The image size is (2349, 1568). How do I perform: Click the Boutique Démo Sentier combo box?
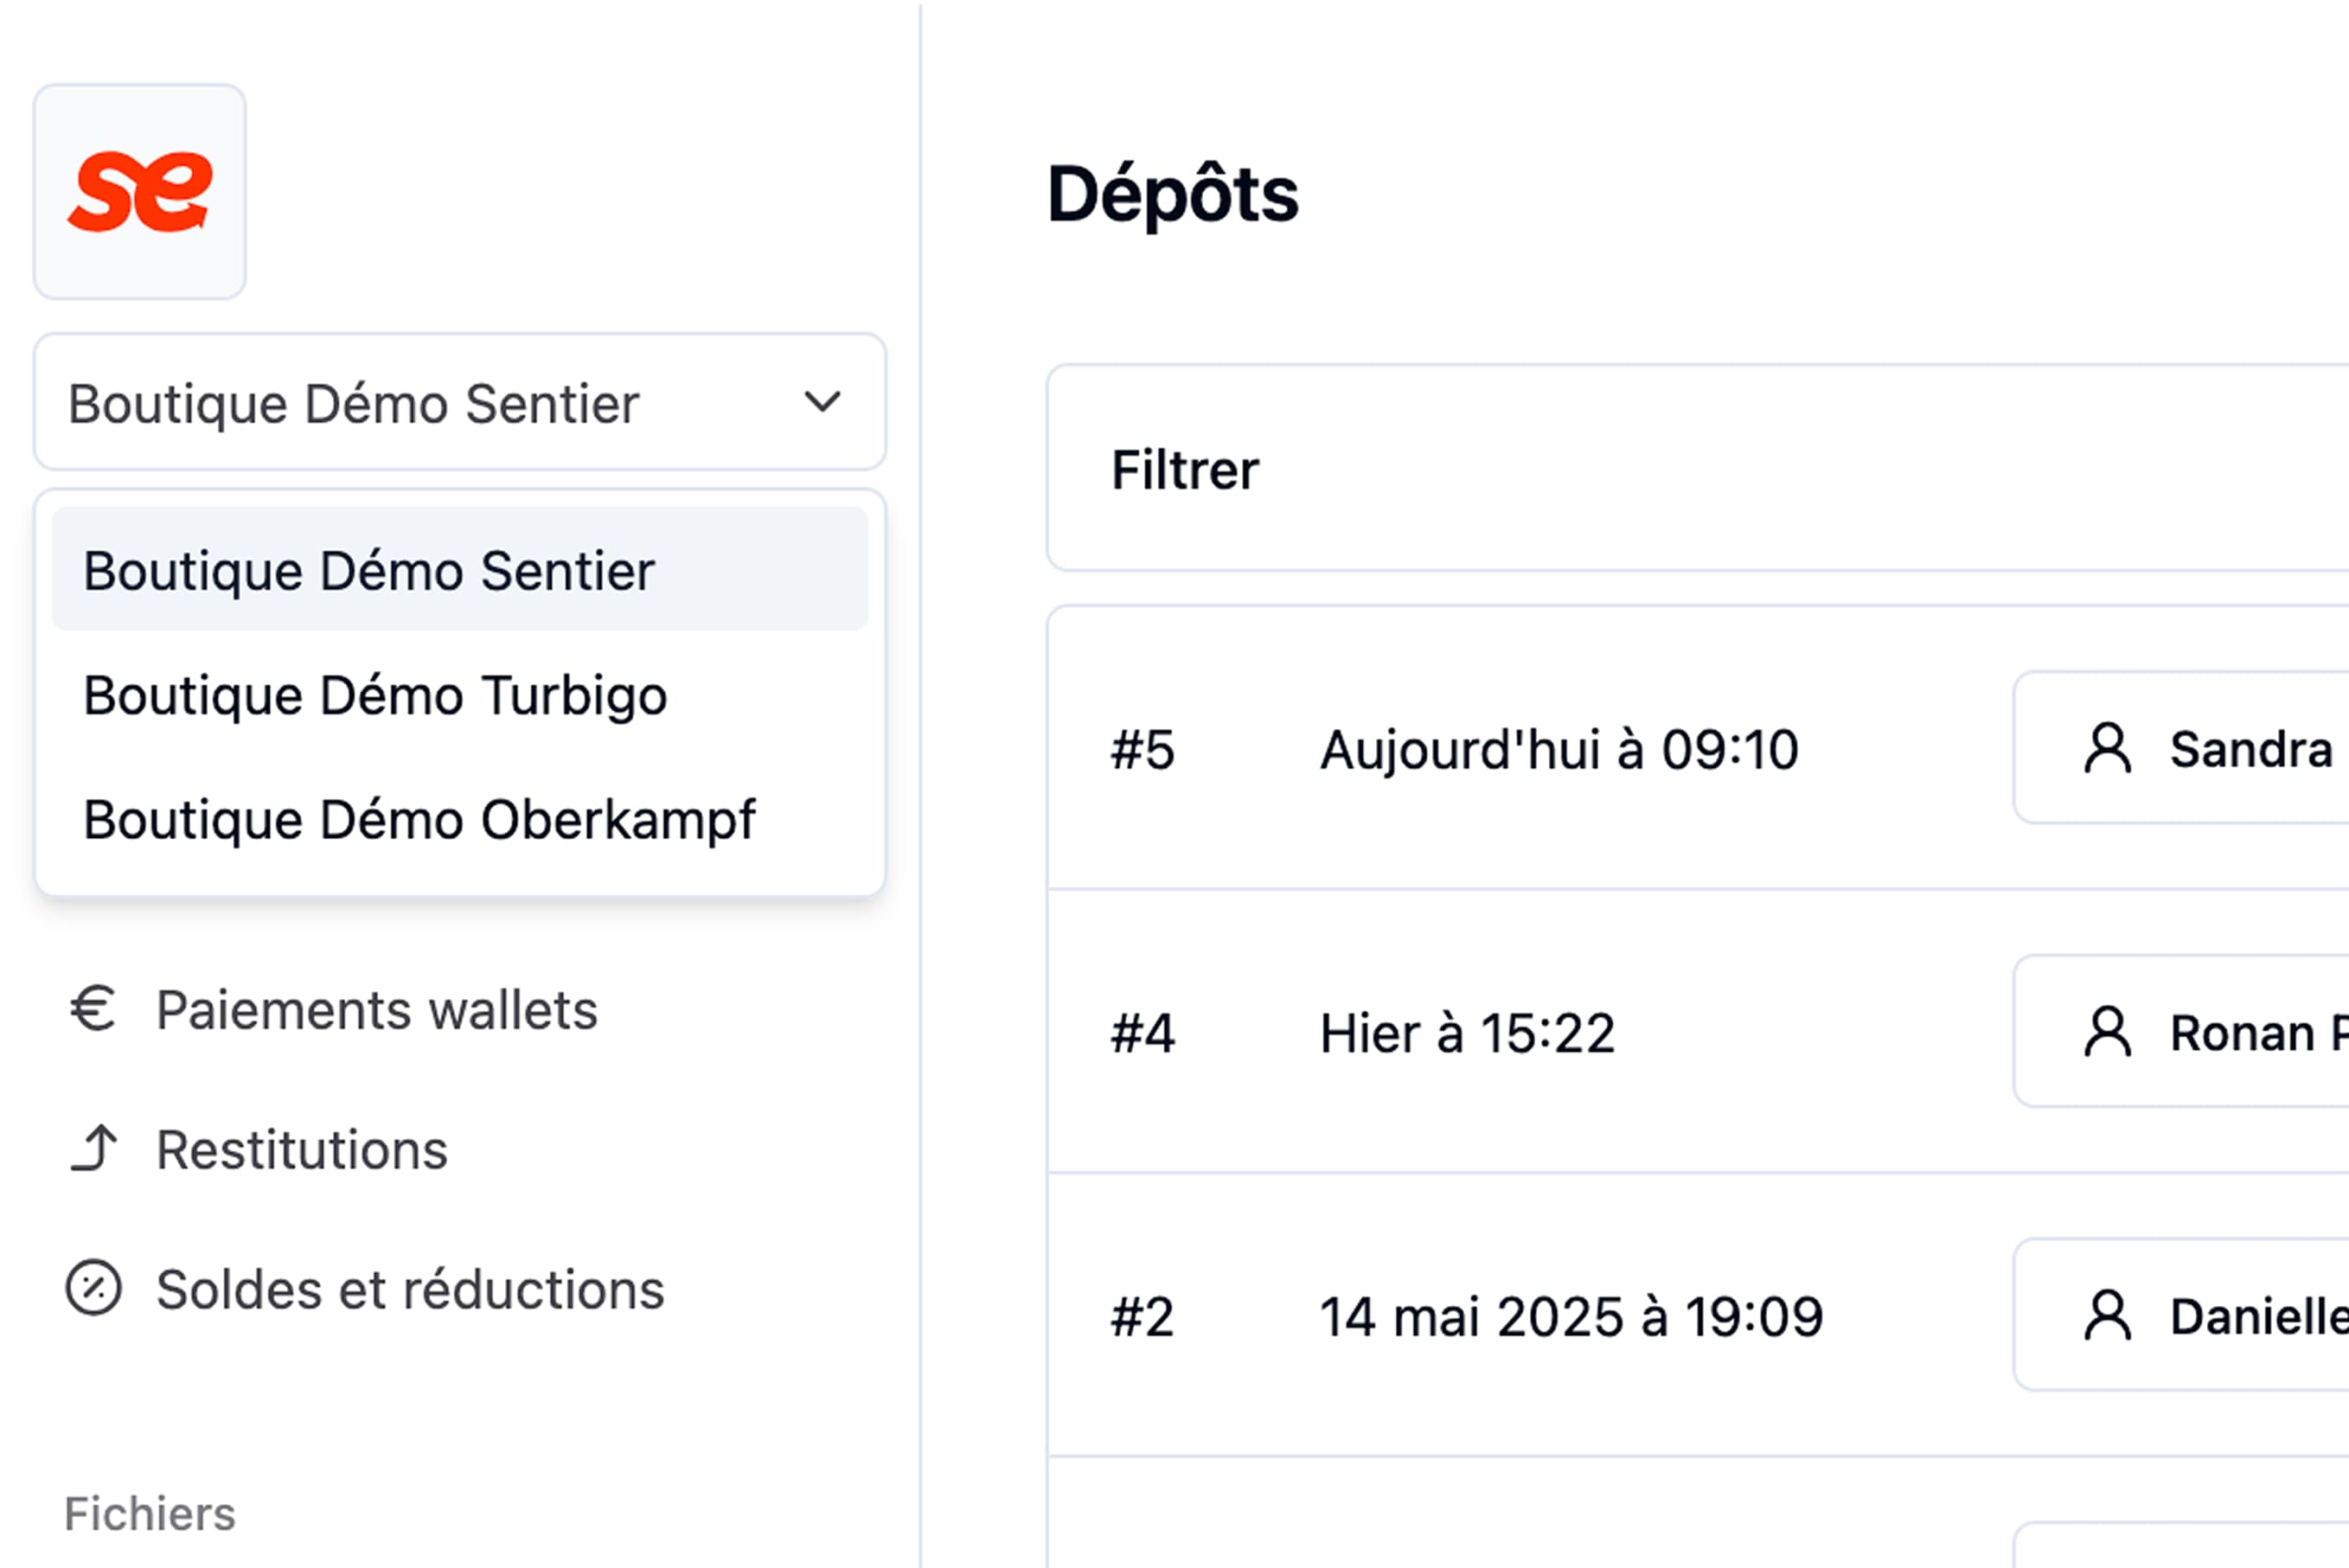click(460, 402)
